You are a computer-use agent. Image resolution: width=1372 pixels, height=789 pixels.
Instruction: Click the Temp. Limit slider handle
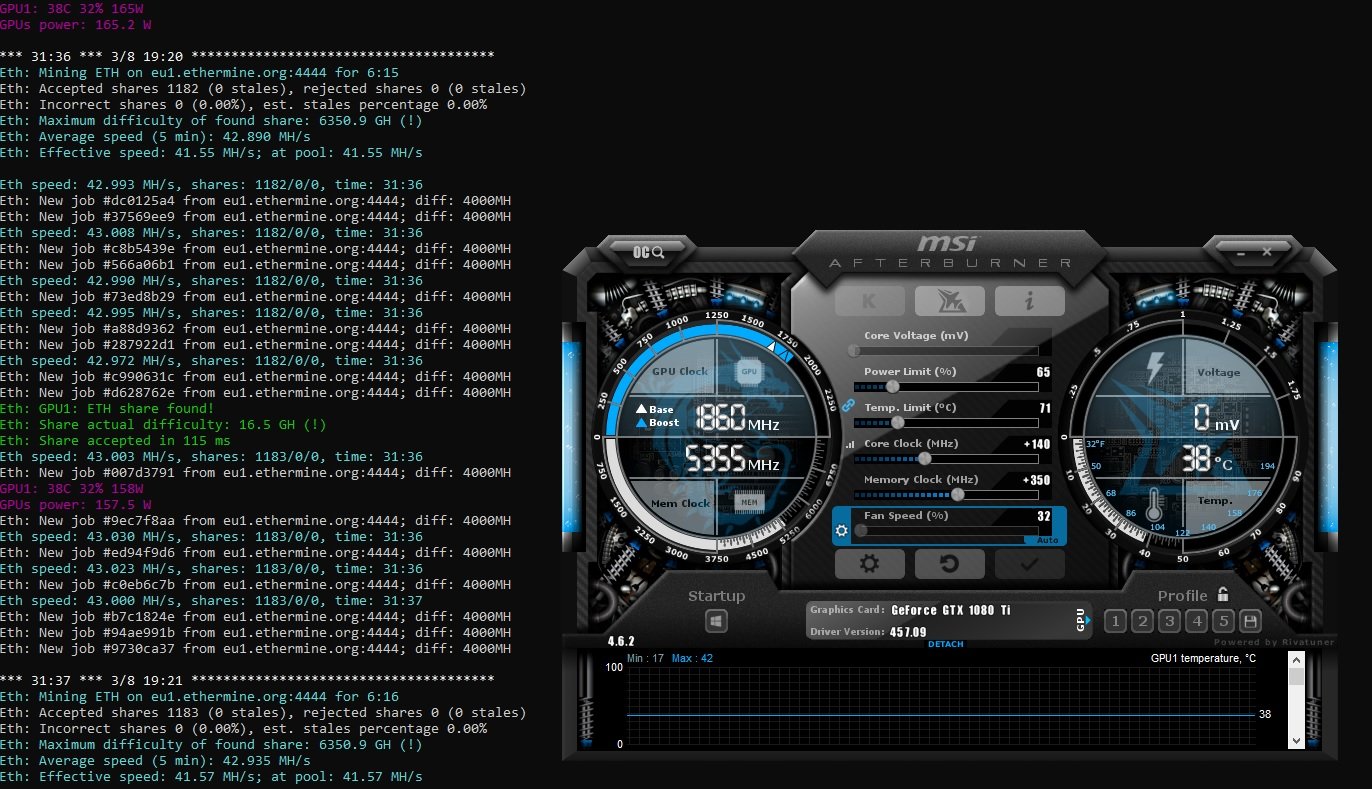[x=897, y=422]
